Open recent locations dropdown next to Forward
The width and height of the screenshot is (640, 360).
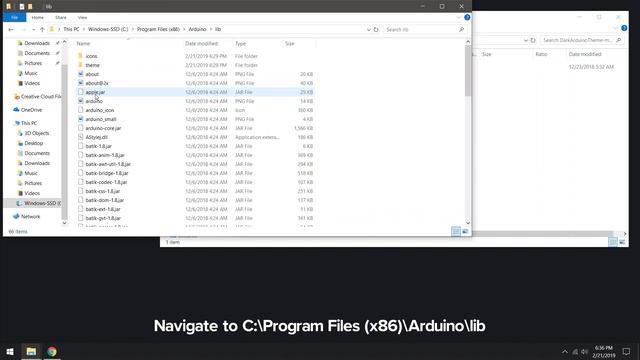33,29
